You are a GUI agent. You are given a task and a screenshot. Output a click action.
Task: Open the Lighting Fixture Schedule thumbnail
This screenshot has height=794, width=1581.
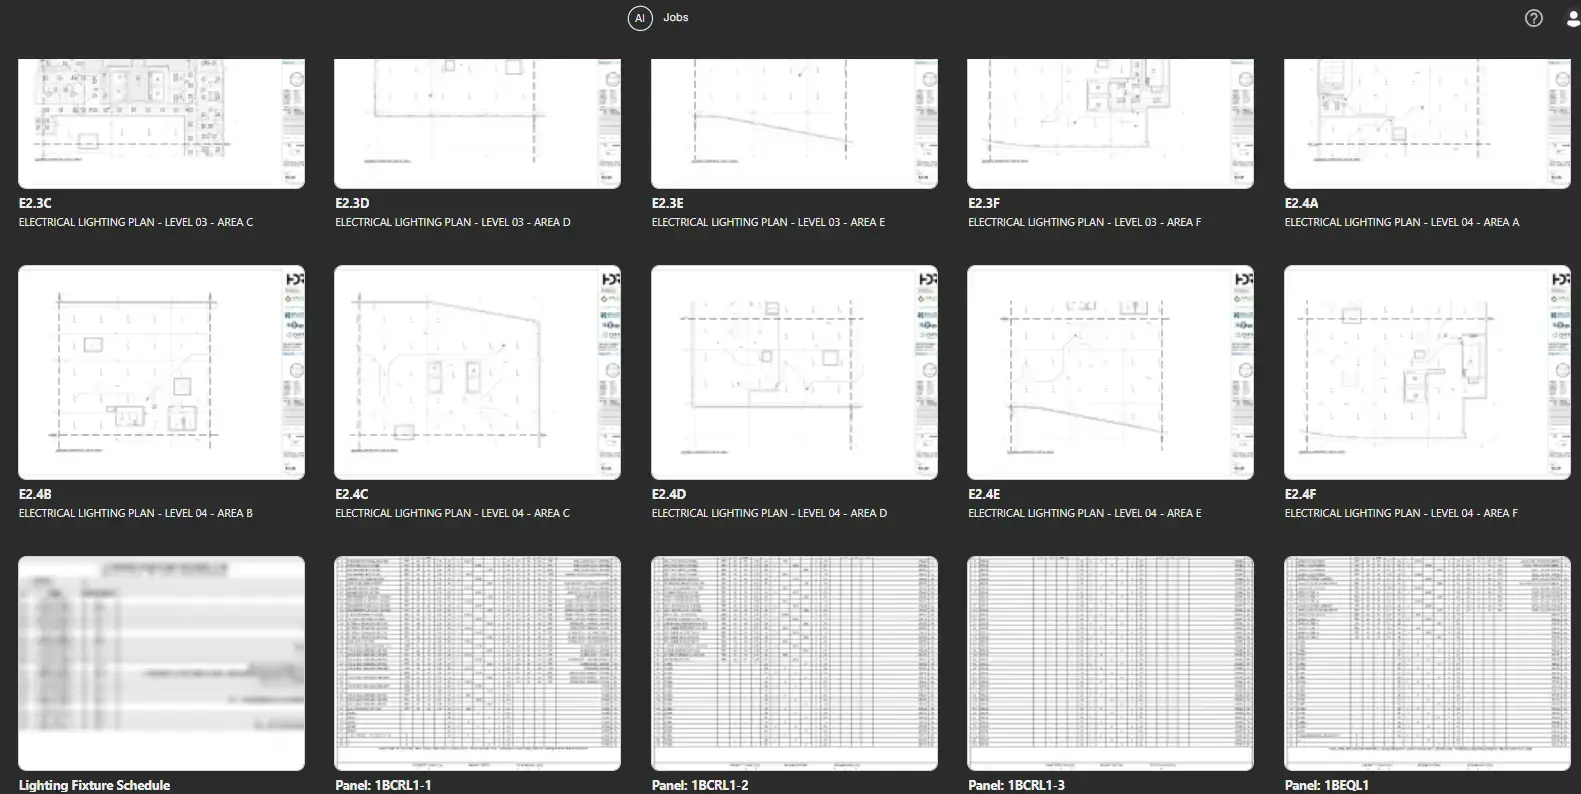(161, 663)
